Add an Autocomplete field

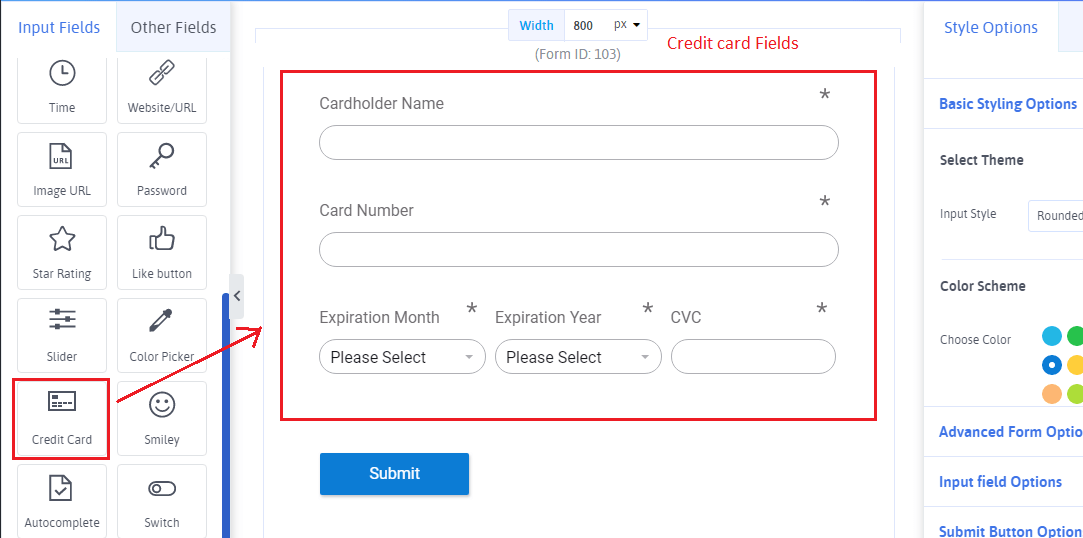point(62,502)
